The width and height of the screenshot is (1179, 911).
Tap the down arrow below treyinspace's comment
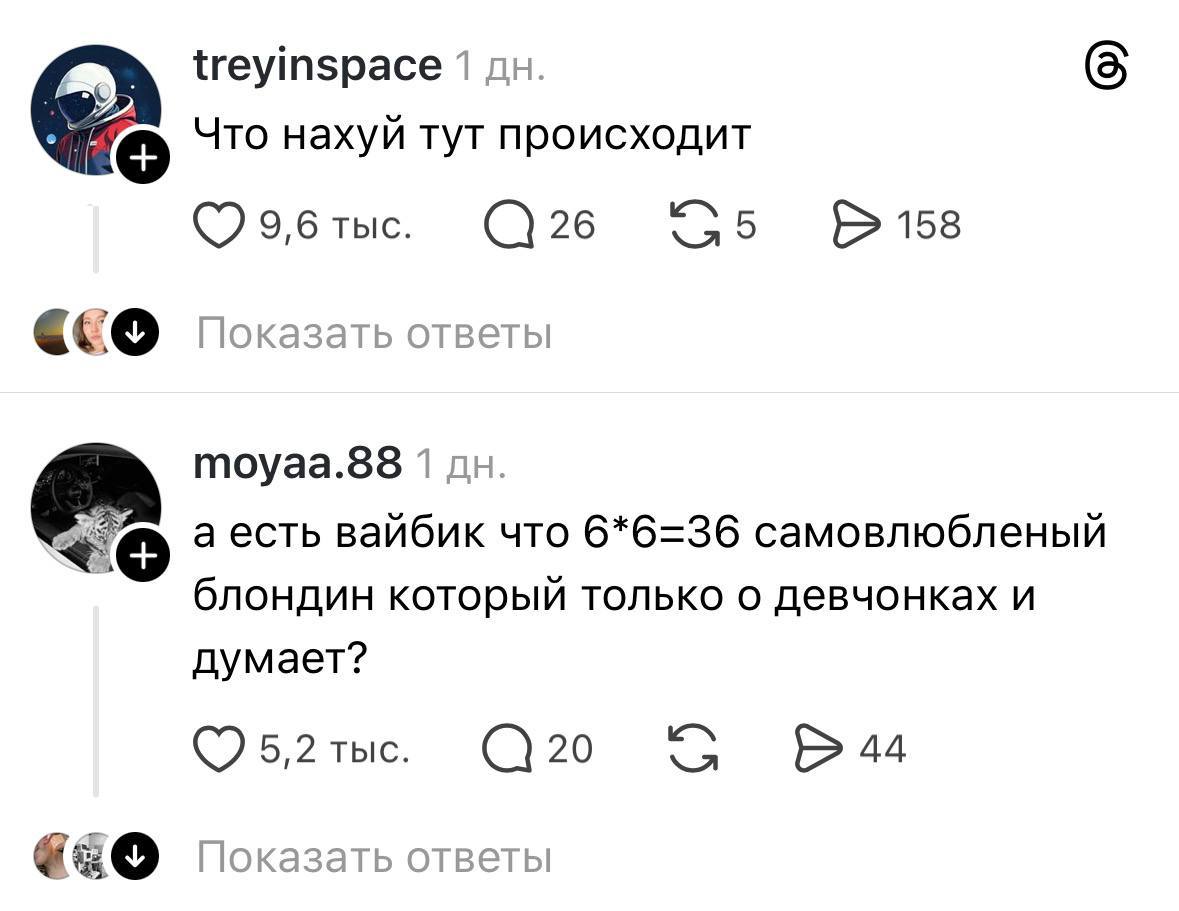click(132, 333)
